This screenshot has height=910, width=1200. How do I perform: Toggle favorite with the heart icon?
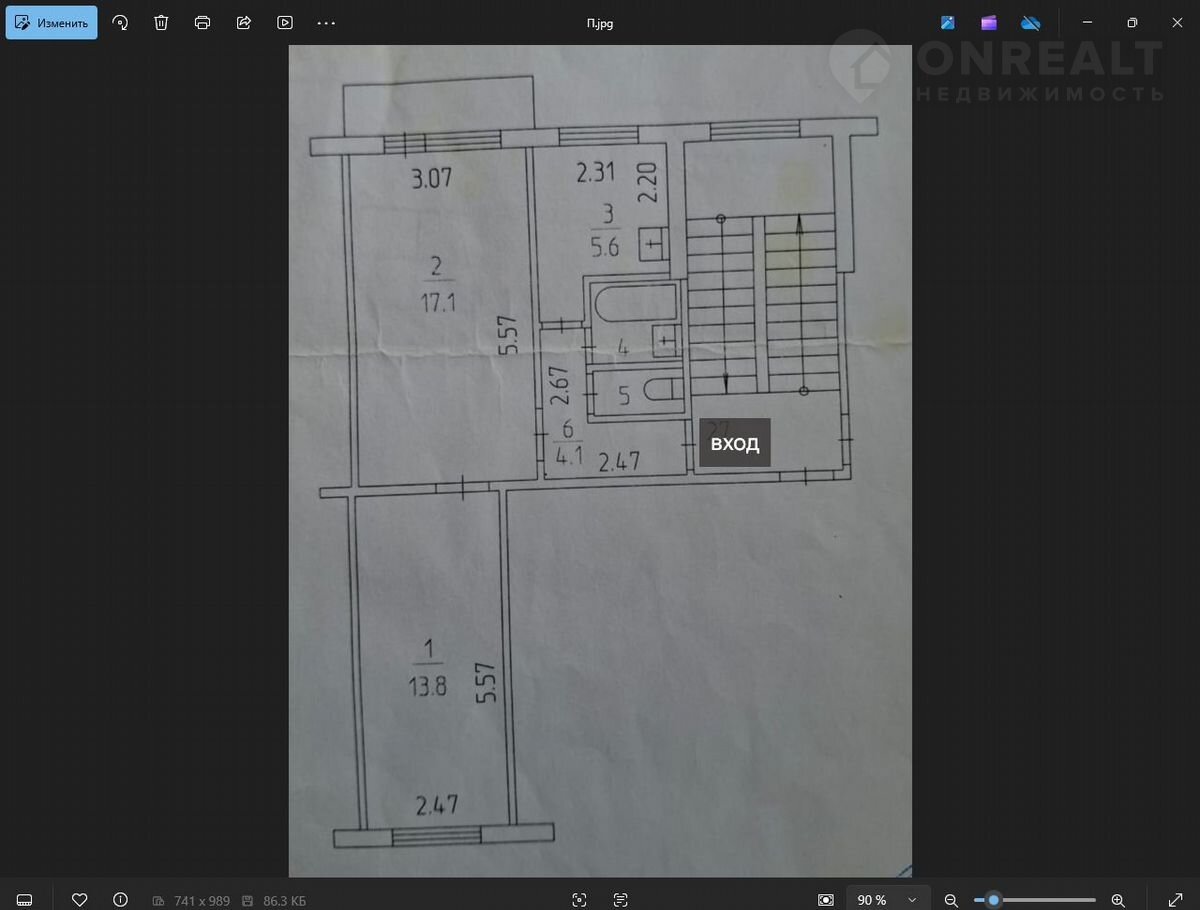point(80,900)
